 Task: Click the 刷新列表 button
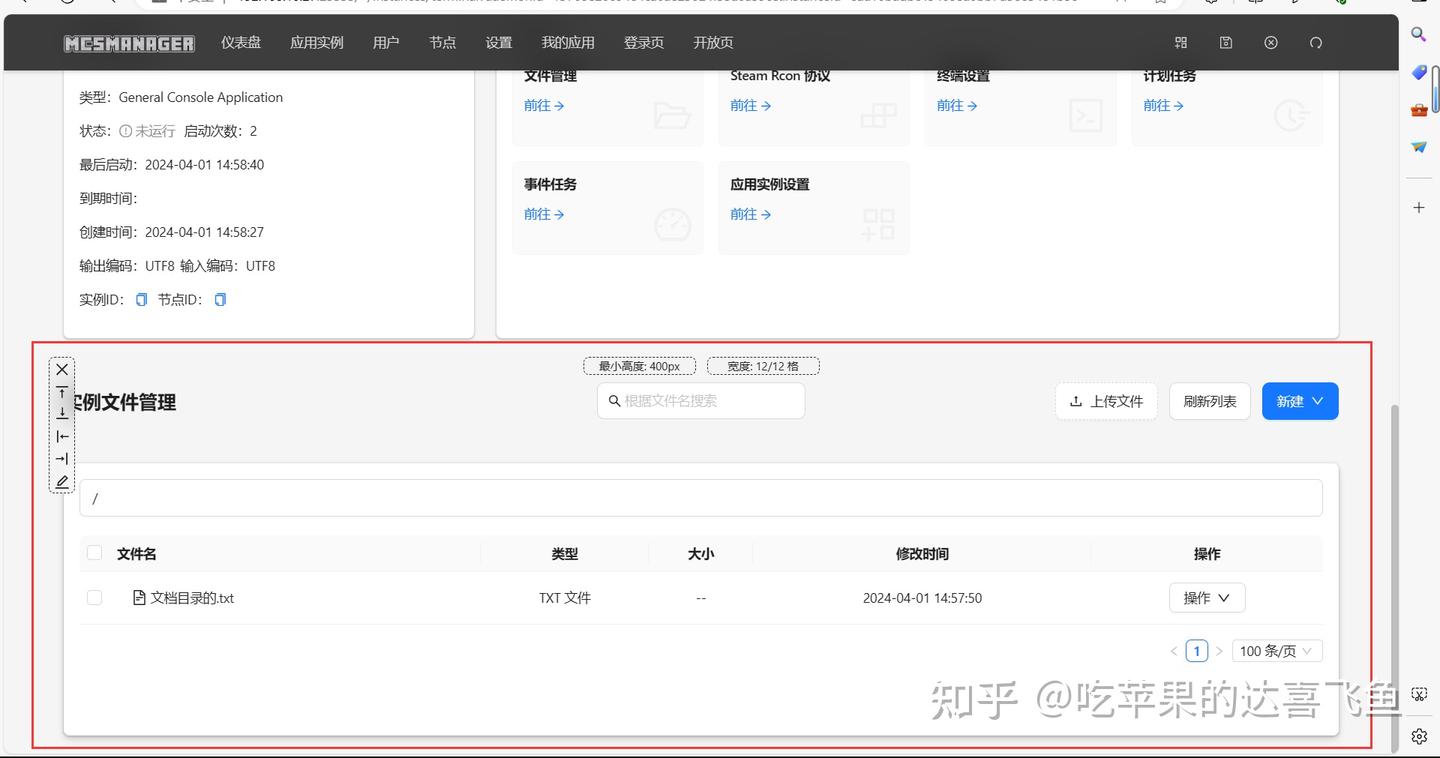[1210, 401]
